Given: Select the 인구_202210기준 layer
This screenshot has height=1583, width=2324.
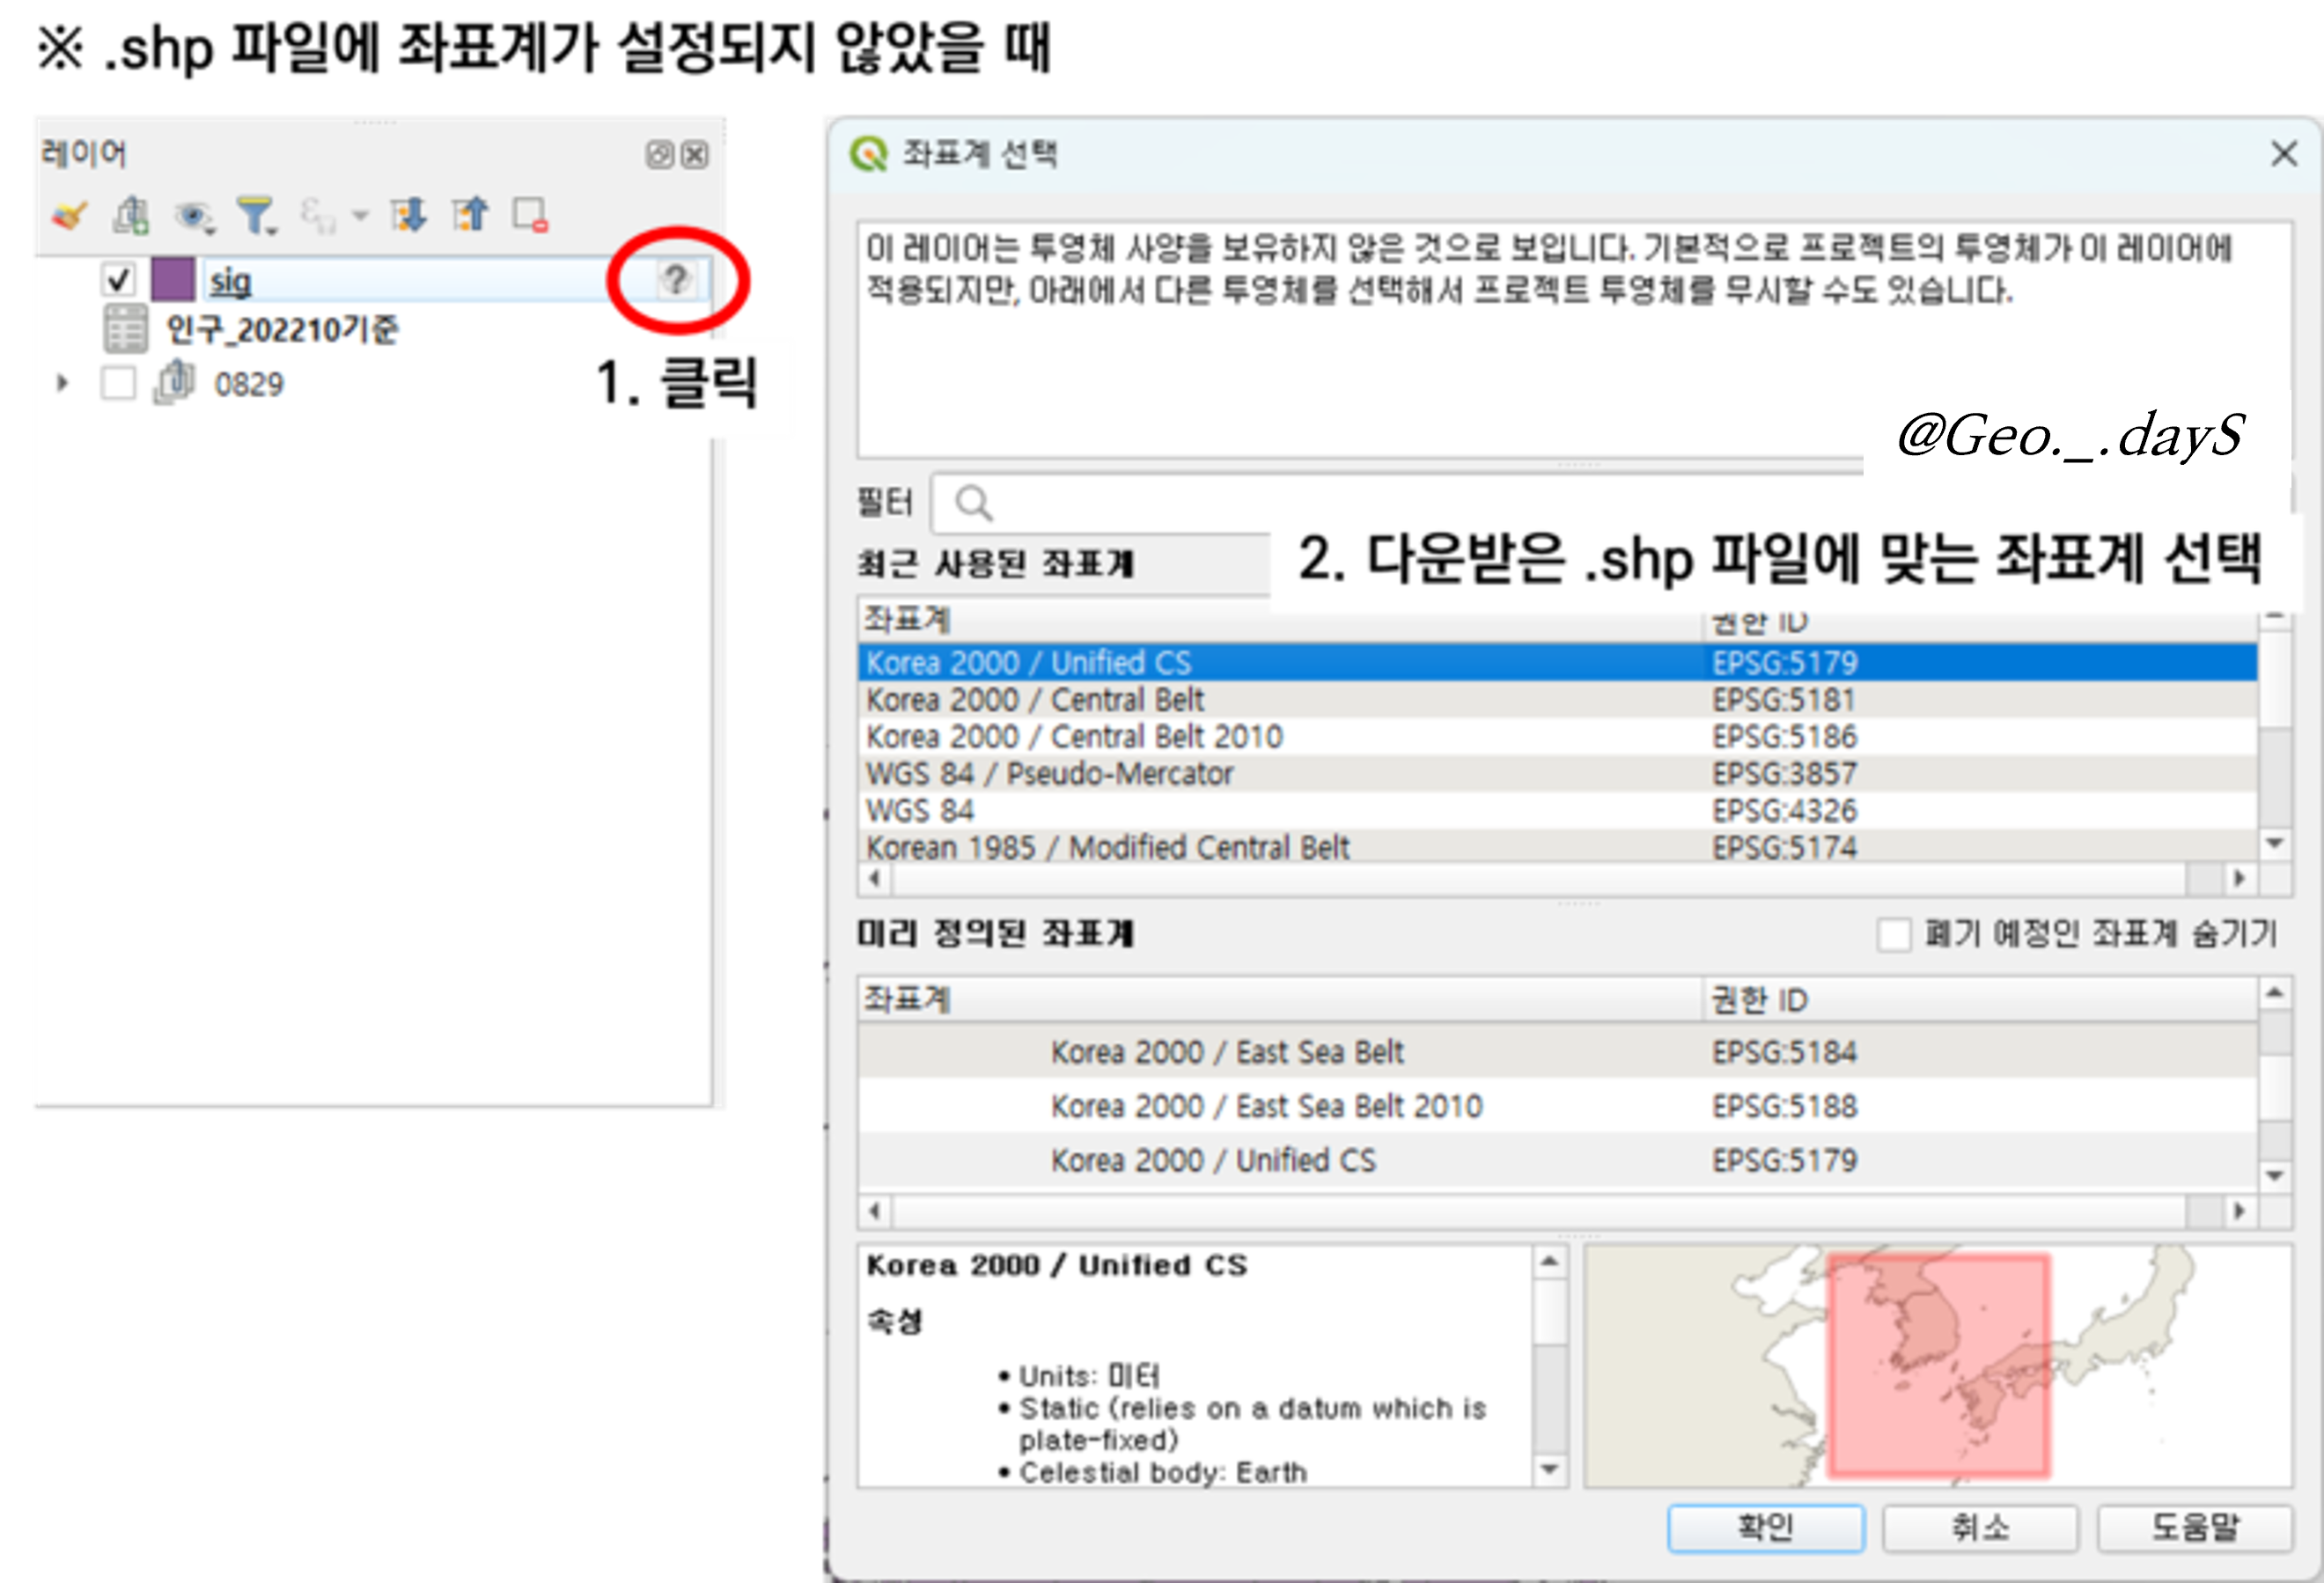Looking at the screenshot, I should point(281,329).
